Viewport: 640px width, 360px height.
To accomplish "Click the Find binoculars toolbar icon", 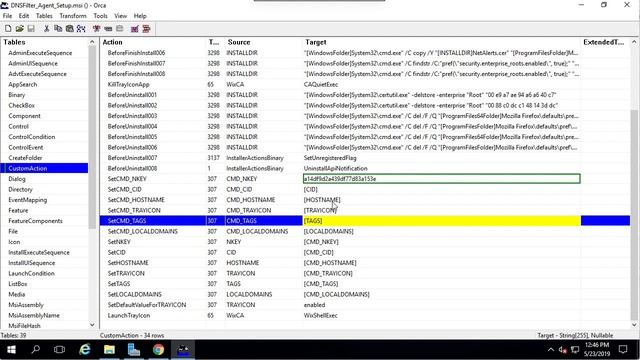I will point(81,29).
